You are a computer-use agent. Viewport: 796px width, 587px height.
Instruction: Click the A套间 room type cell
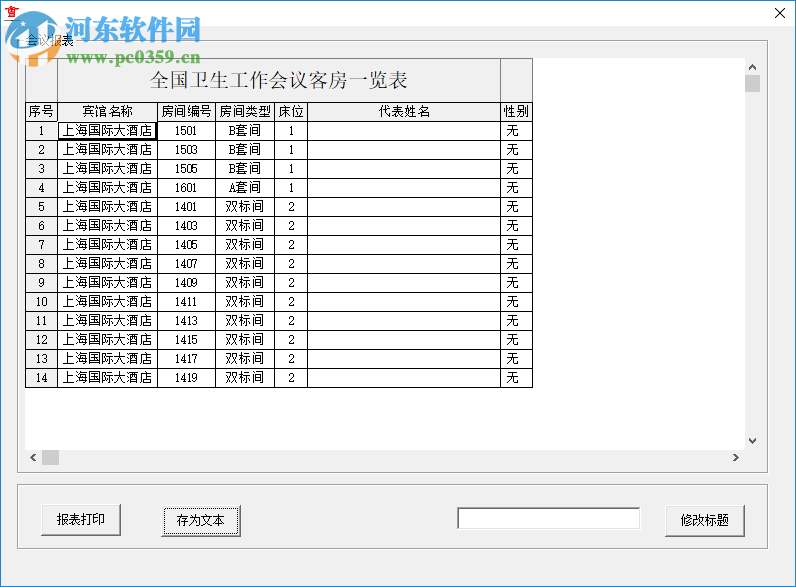(x=245, y=188)
